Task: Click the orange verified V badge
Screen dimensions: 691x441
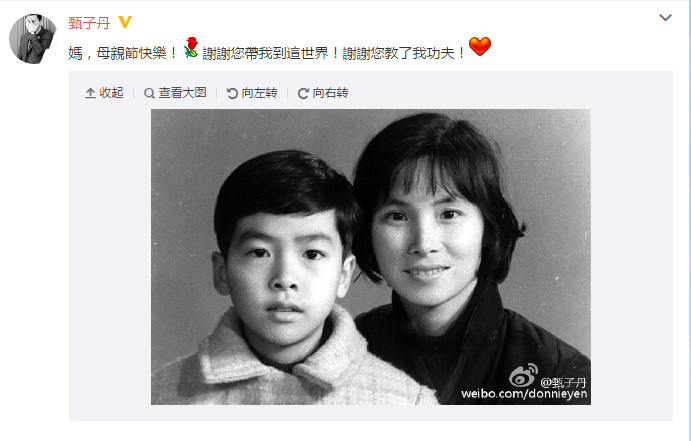Action: tap(125, 22)
